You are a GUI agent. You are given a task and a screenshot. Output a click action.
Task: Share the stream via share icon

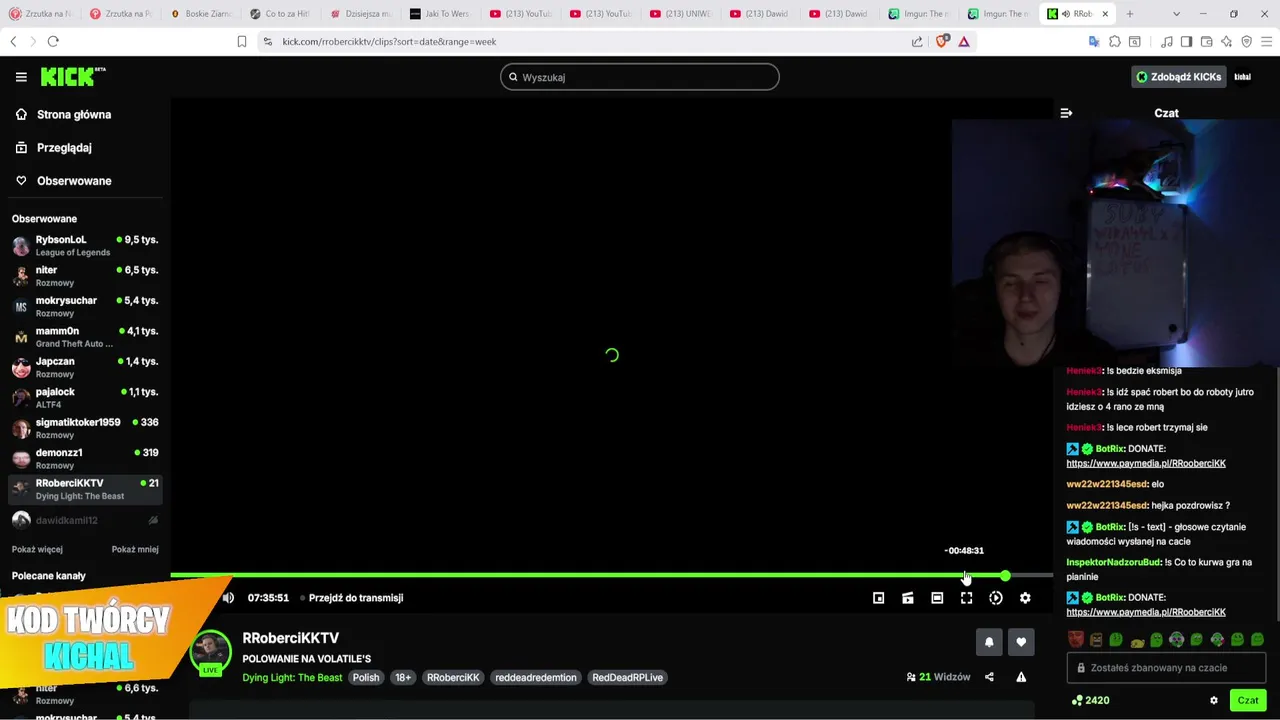[989, 677]
